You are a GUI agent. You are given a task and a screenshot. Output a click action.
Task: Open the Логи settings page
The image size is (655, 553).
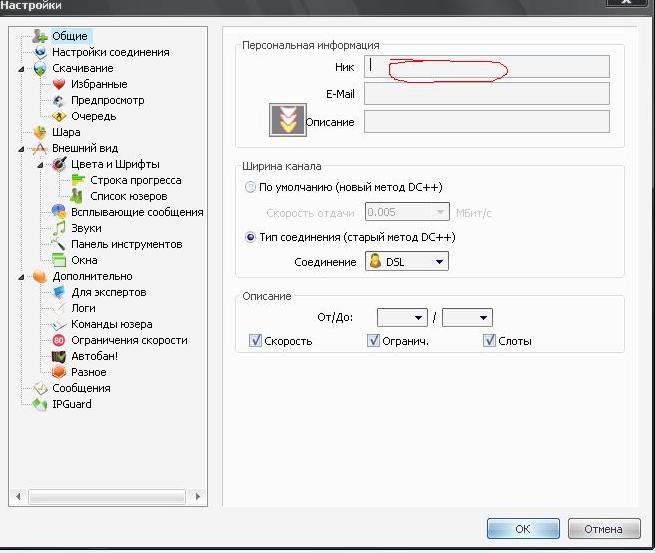[x=83, y=308]
